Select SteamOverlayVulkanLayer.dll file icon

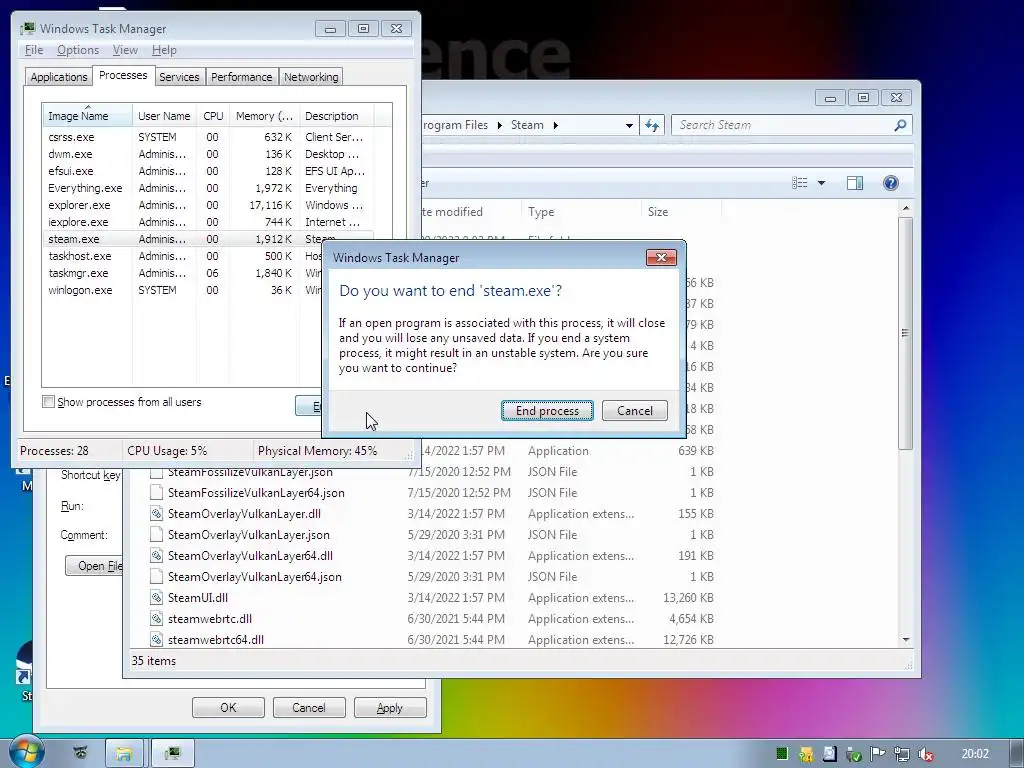(156, 514)
